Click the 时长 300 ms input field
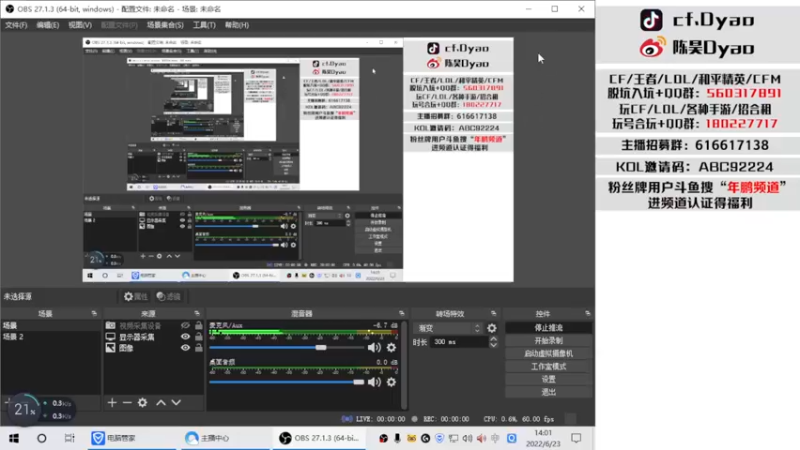The width and height of the screenshot is (800, 450). 459,342
